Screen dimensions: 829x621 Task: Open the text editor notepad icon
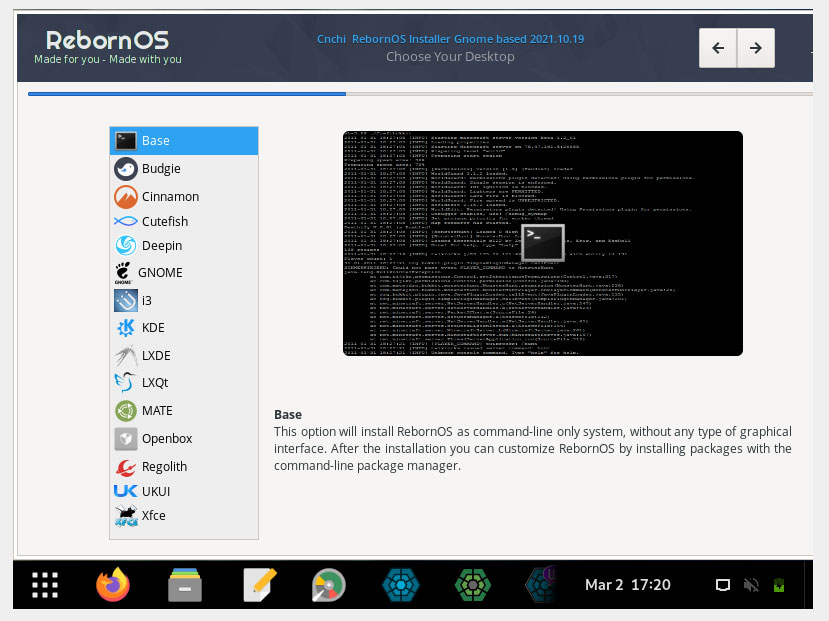260,585
